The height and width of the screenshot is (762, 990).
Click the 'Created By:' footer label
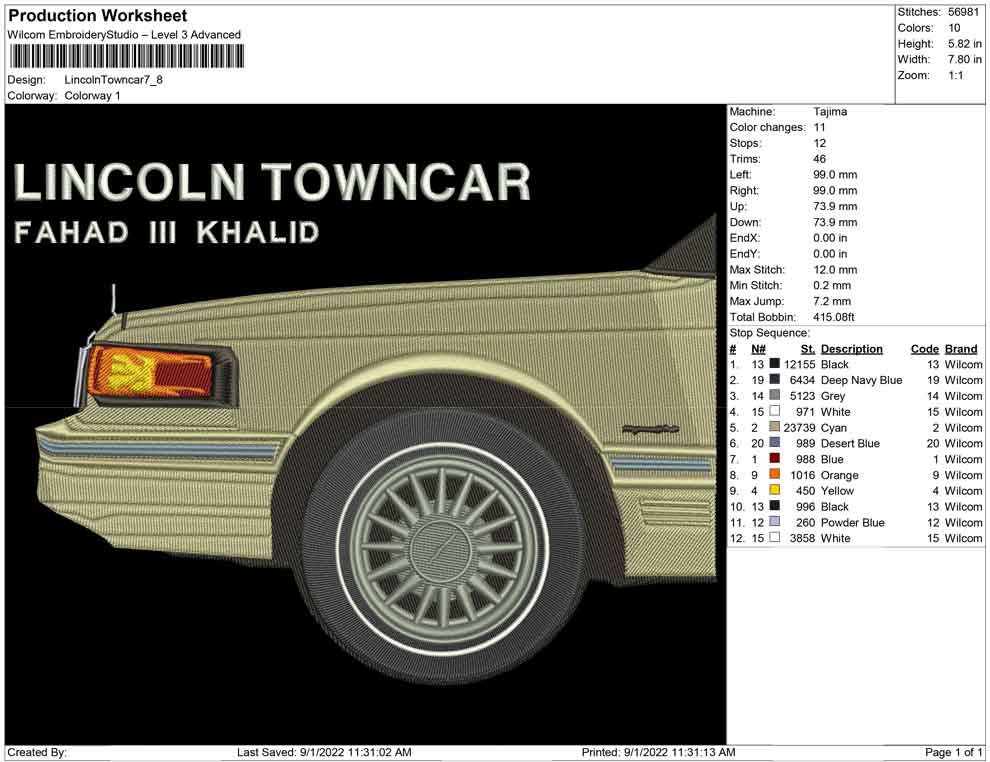(x=37, y=752)
